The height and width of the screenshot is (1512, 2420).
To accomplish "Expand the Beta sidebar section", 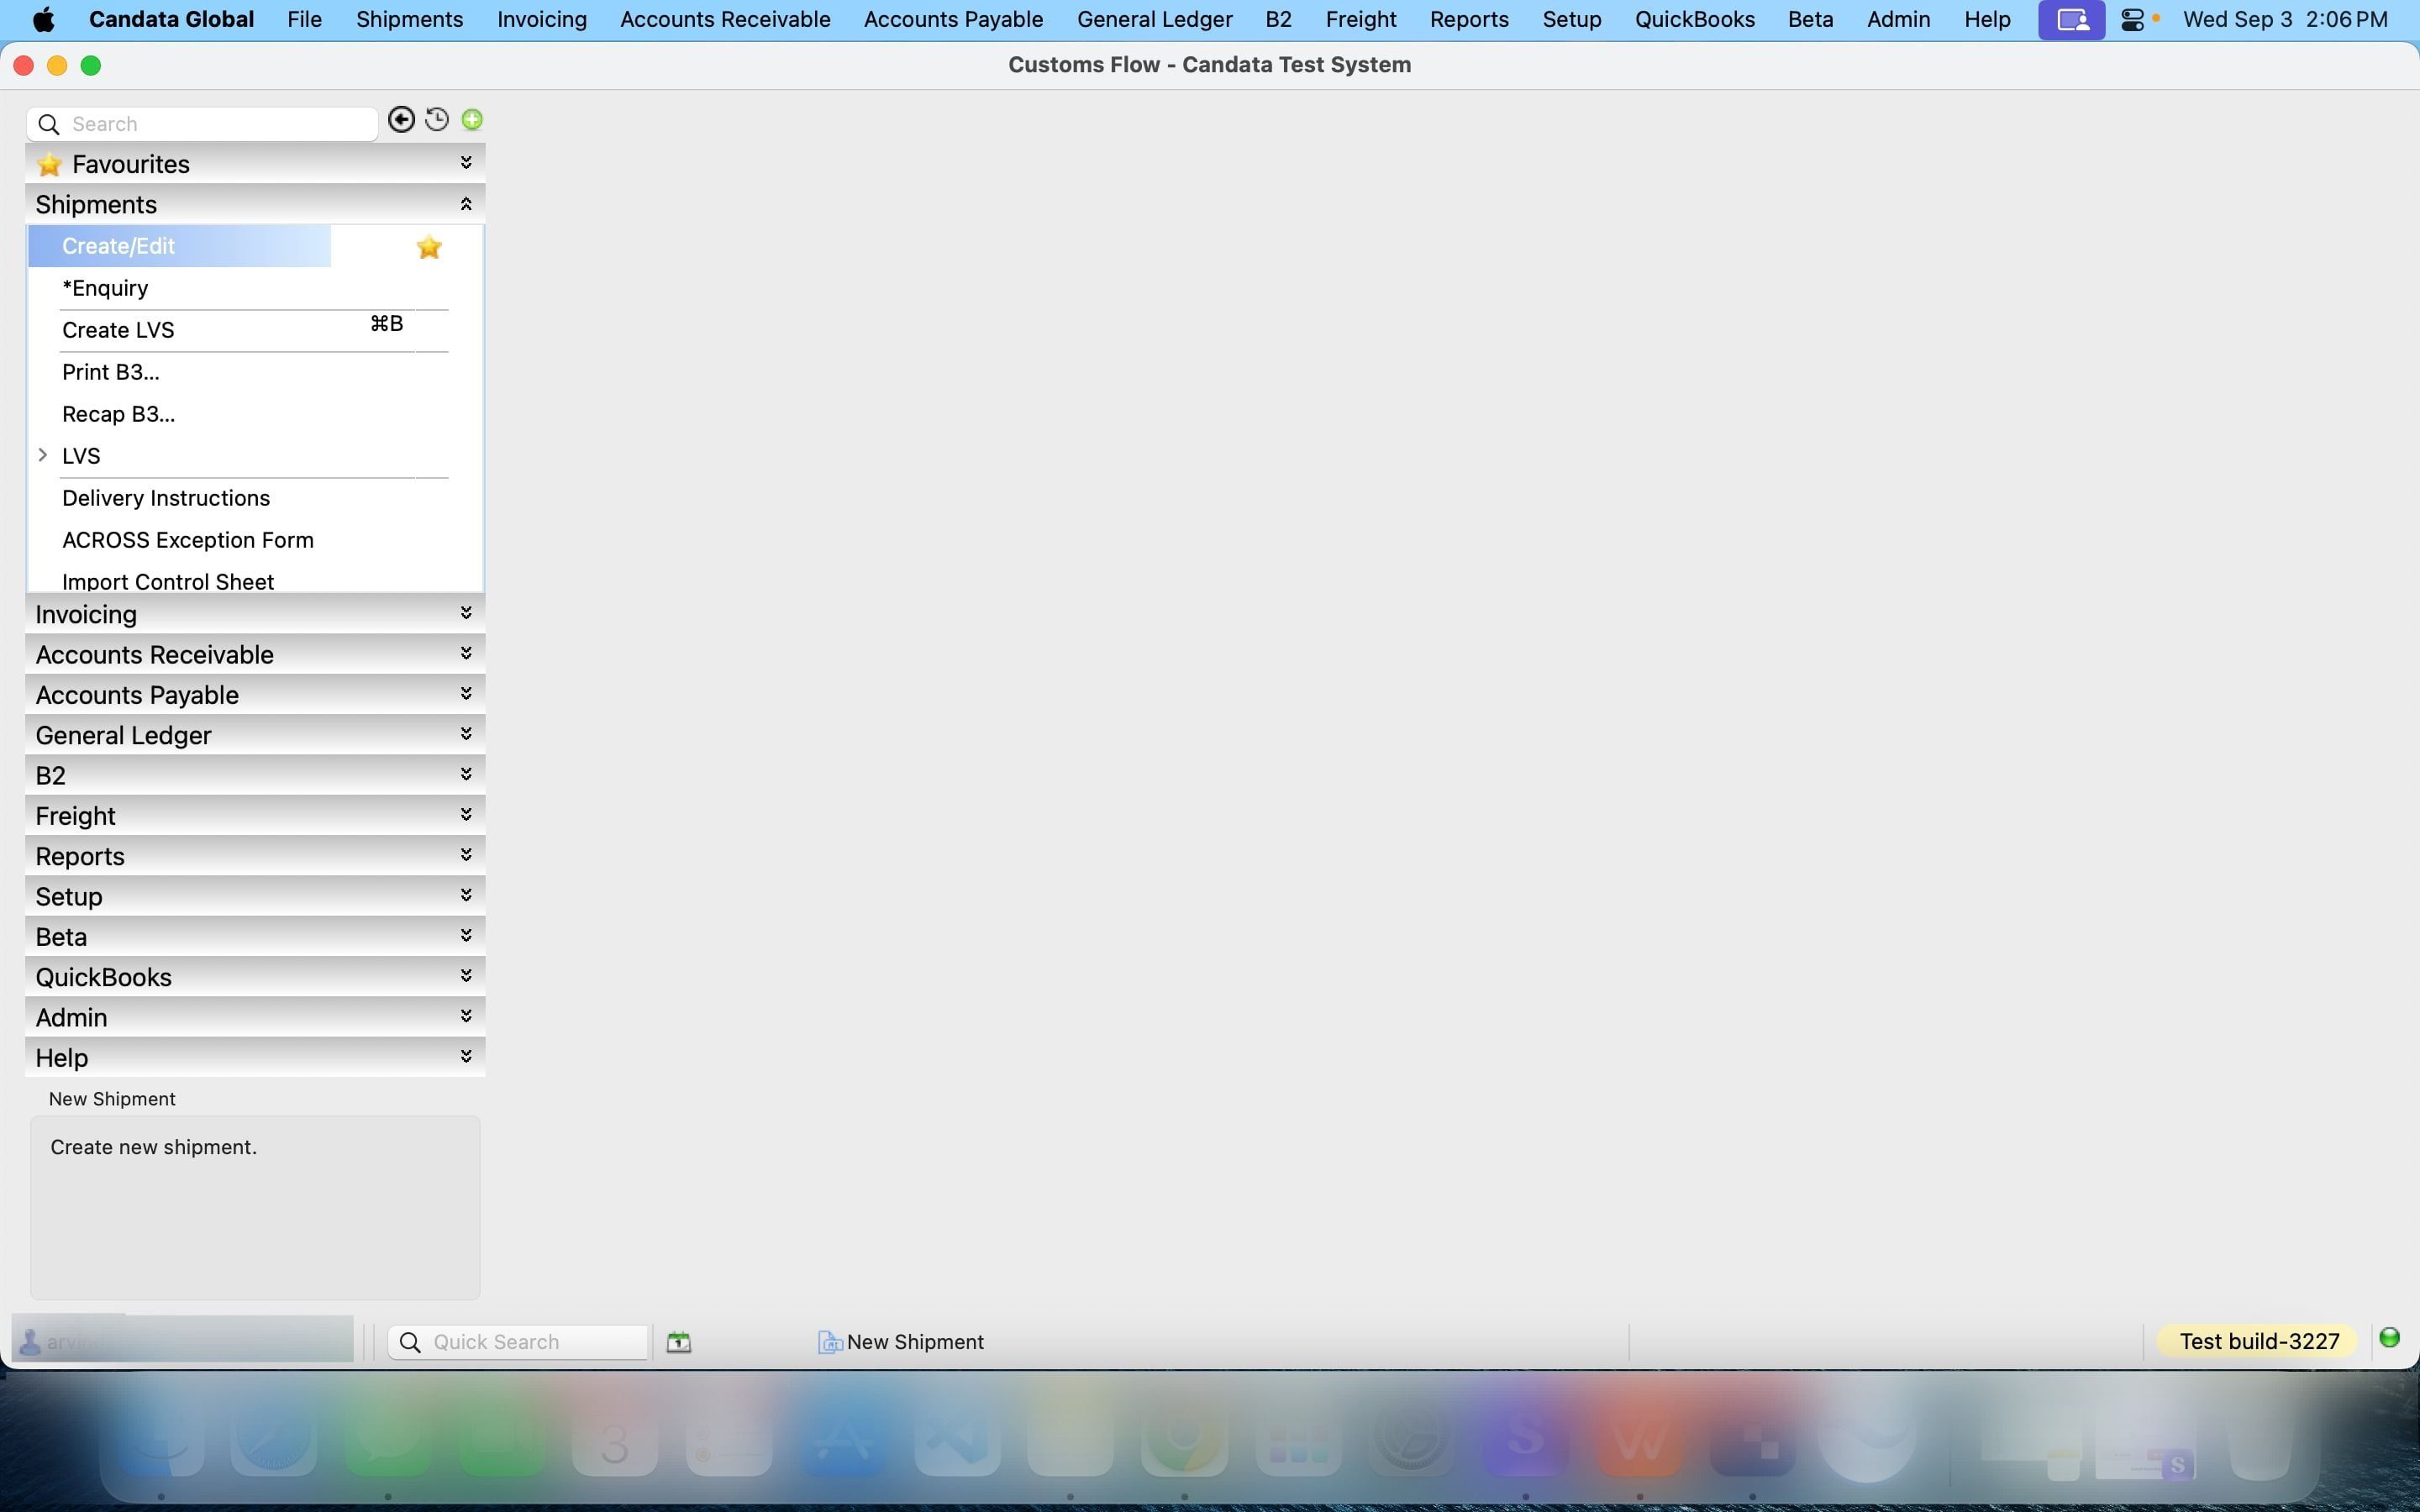I will (466, 935).
